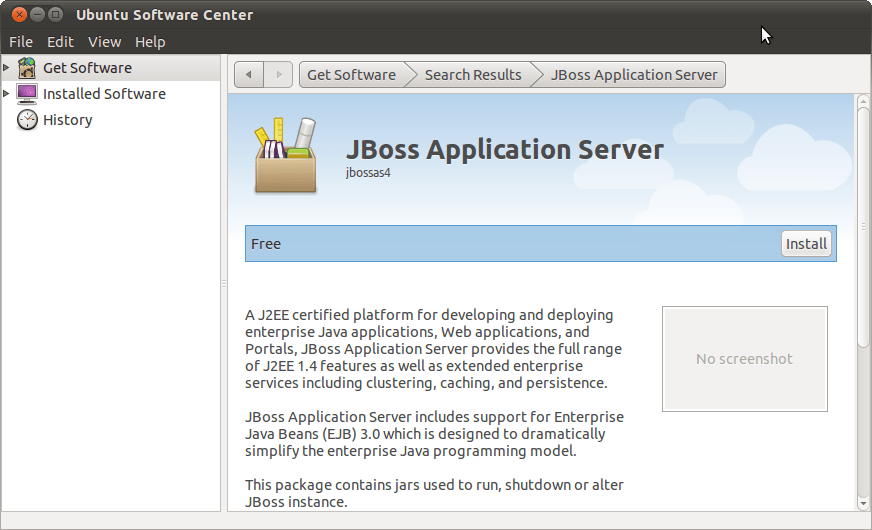Viewport: 872px width, 530px height.
Task: Click the Installed Software monitor icon
Action: click(x=27, y=94)
